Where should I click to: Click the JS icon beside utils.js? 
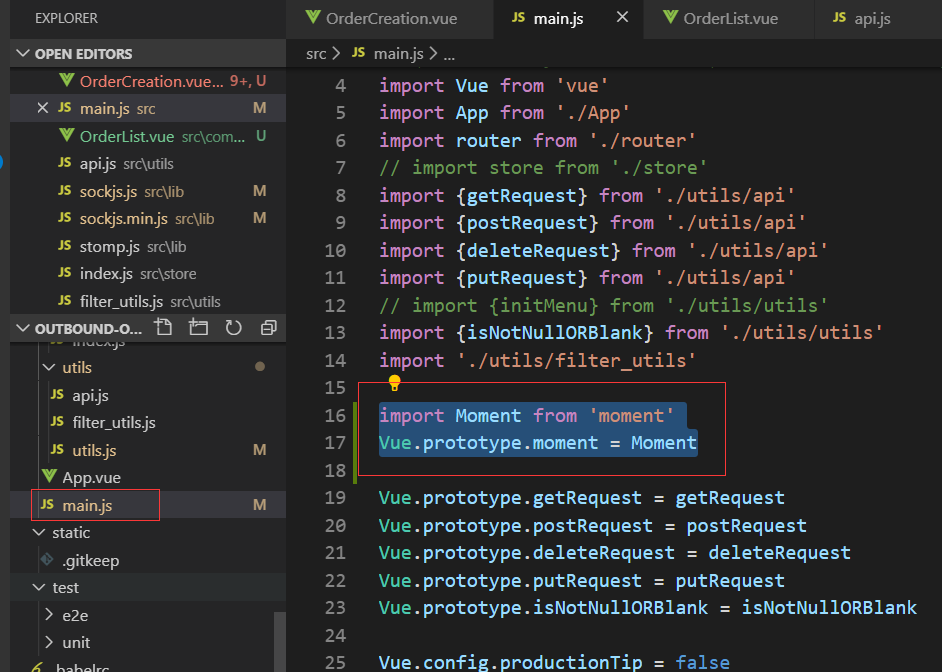pos(57,449)
